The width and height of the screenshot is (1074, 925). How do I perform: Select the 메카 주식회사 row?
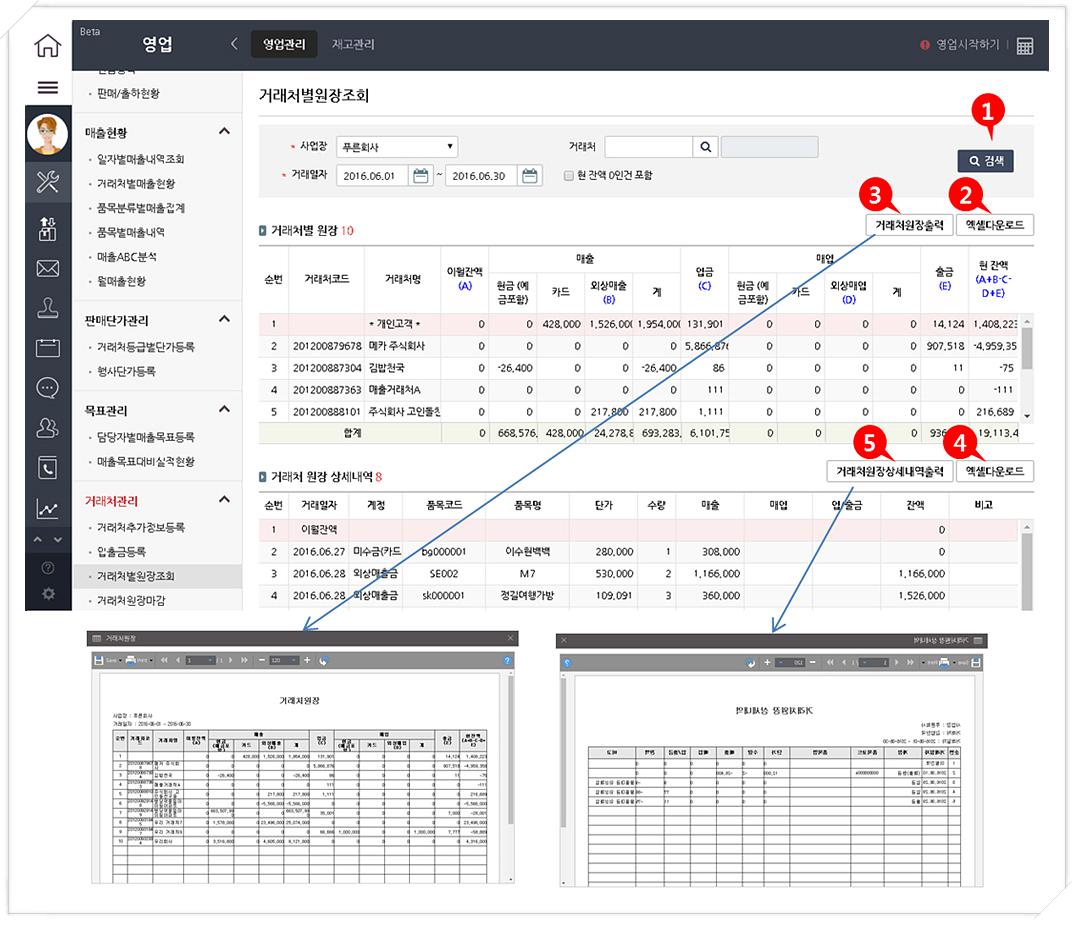pos(640,347)
